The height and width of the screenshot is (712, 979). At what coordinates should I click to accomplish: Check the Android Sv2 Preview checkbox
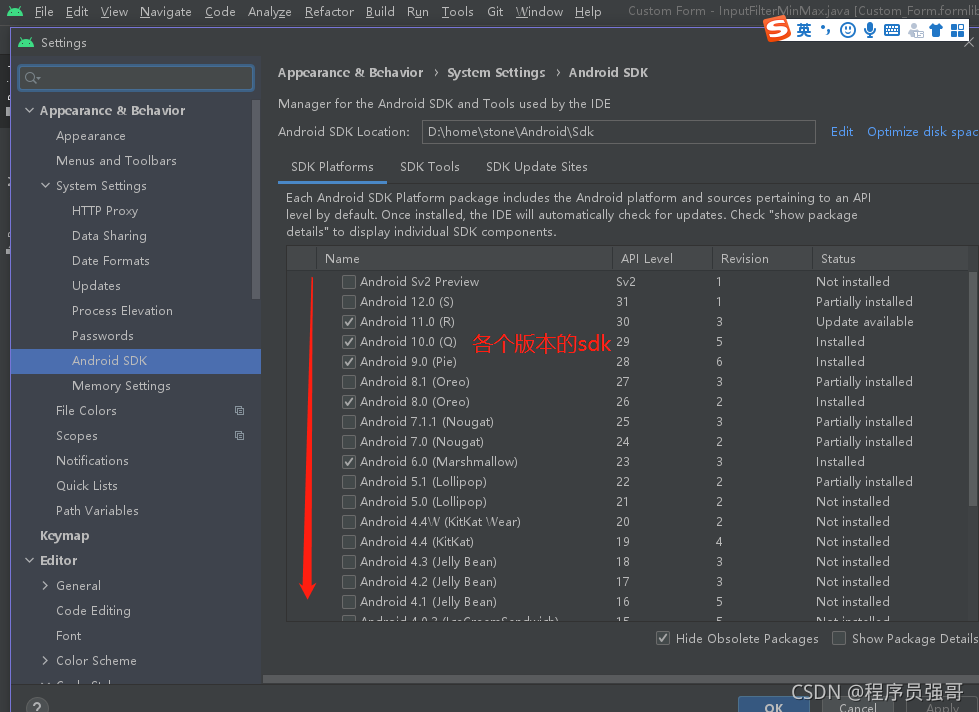click(349, 282)
